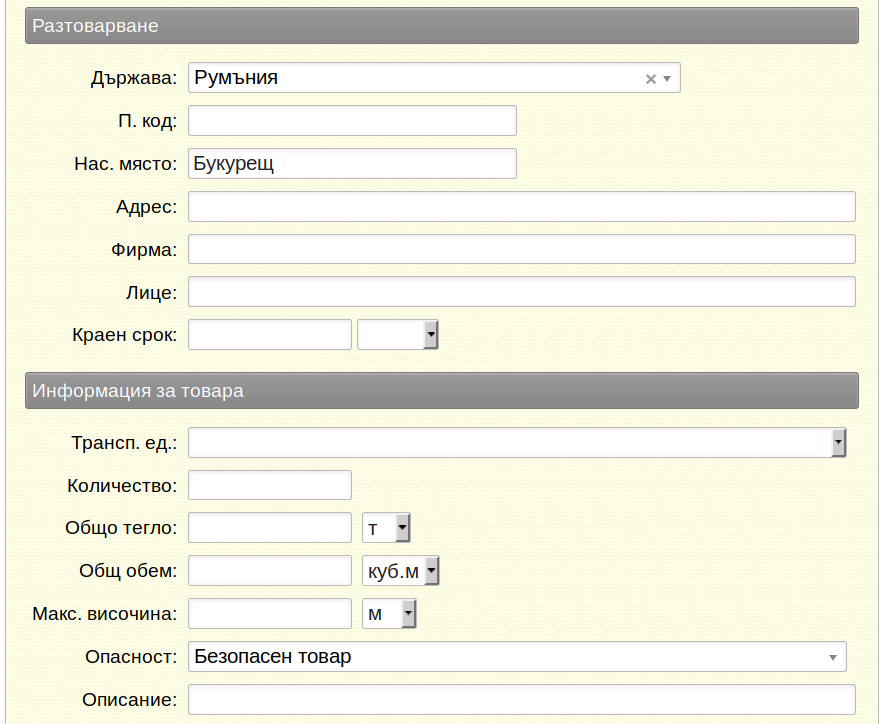Expand the Трансп. ед. dropdown

tap(517, 443)
